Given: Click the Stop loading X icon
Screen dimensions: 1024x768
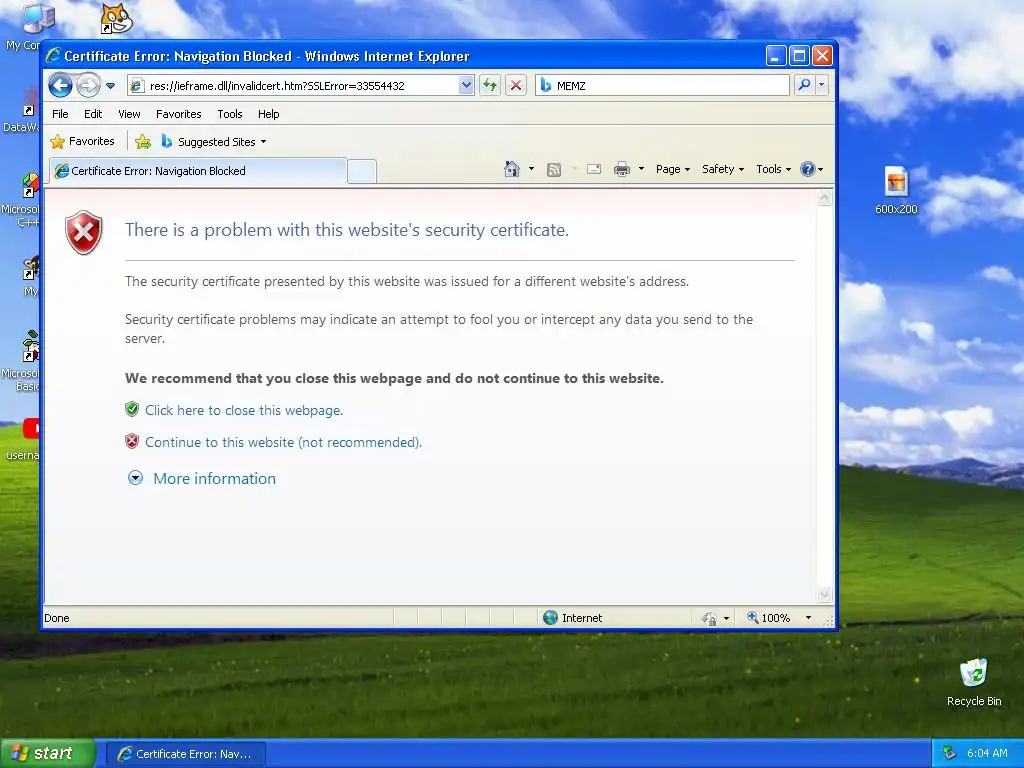Looking at the screenshot, I should [516, 86].
